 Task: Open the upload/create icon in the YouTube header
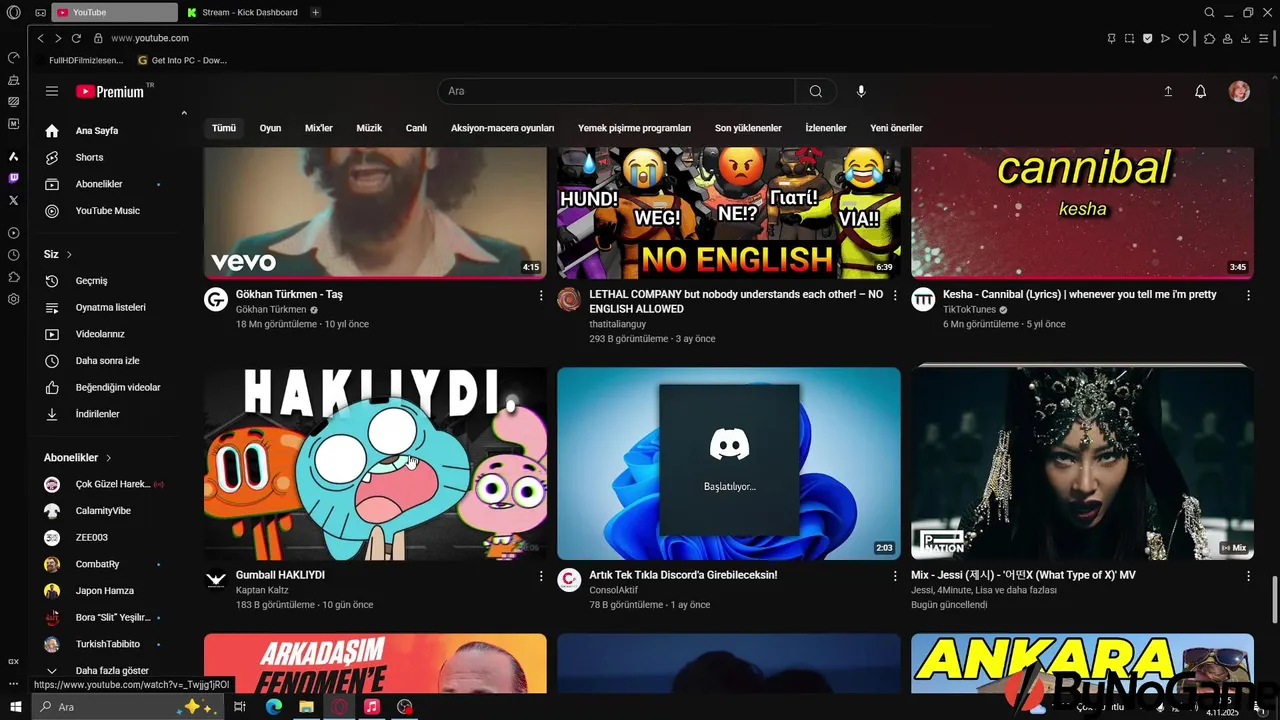pos(1168,91)
